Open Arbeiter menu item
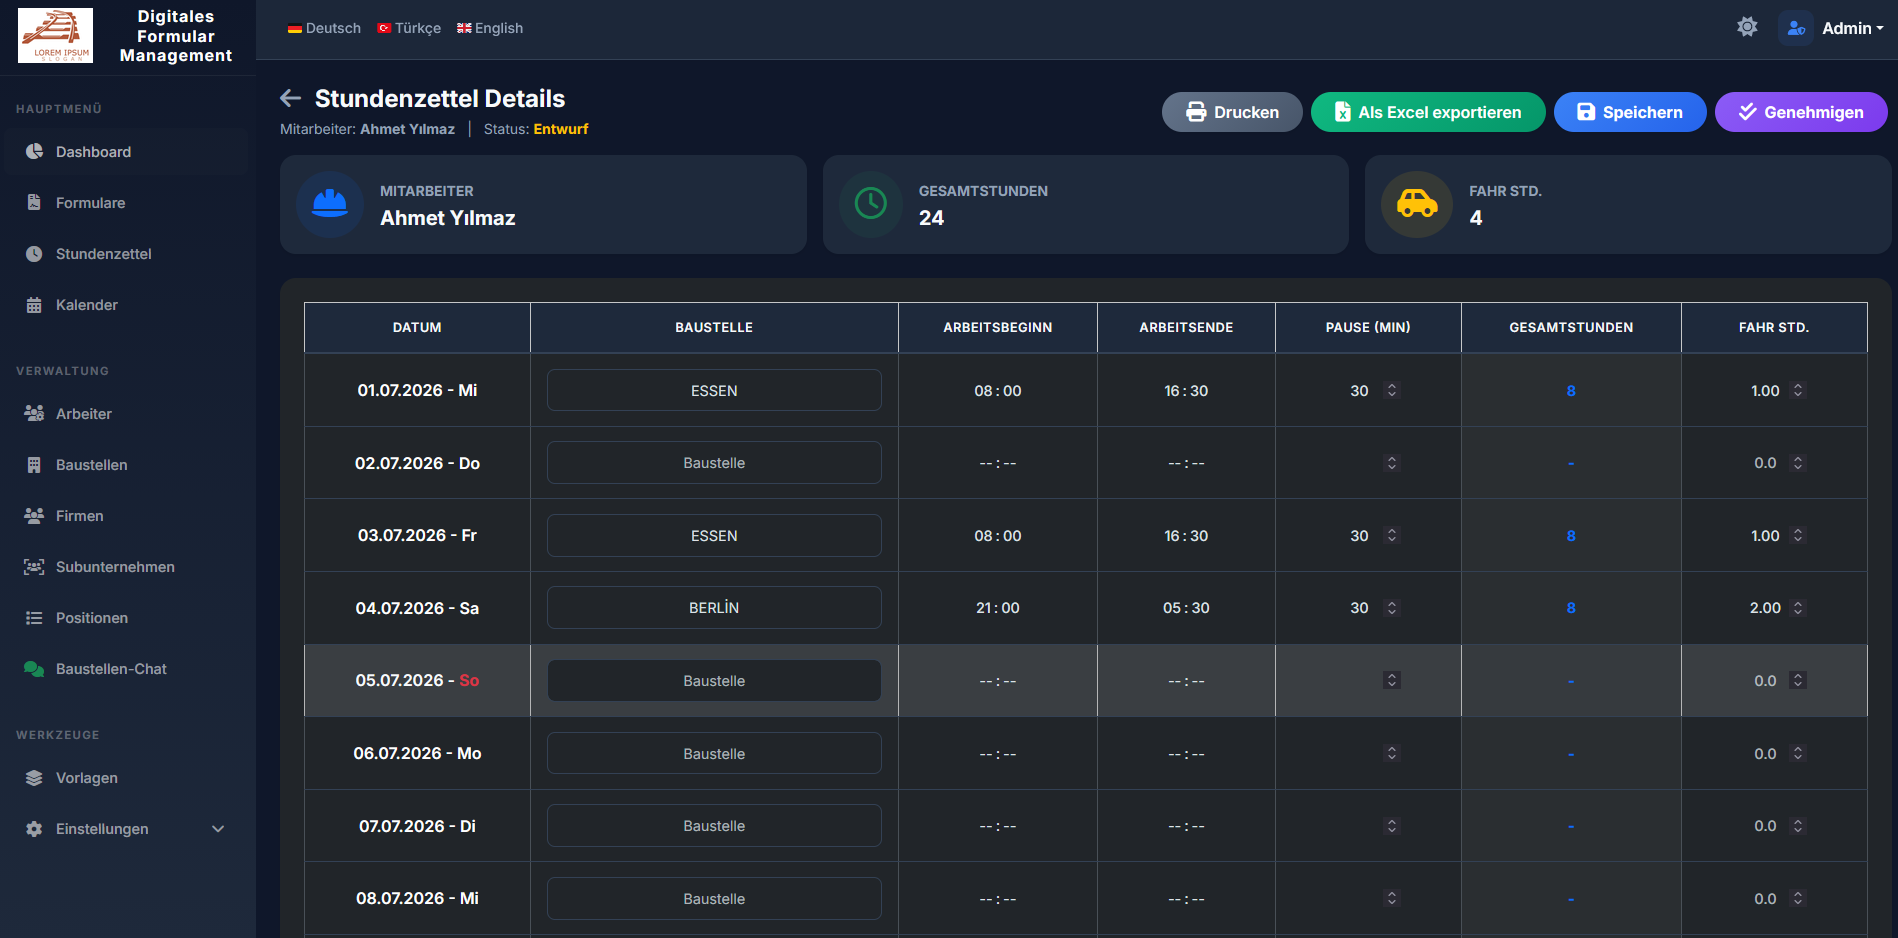Screen dimensions: 1898x938 point(126,413)
